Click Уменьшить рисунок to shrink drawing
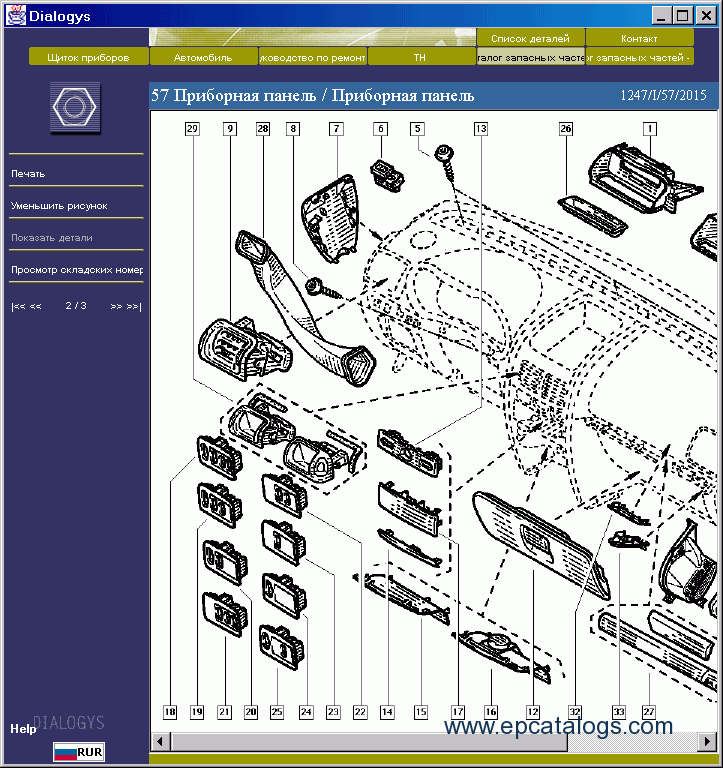The image size is (723, 768). point(59,206)
